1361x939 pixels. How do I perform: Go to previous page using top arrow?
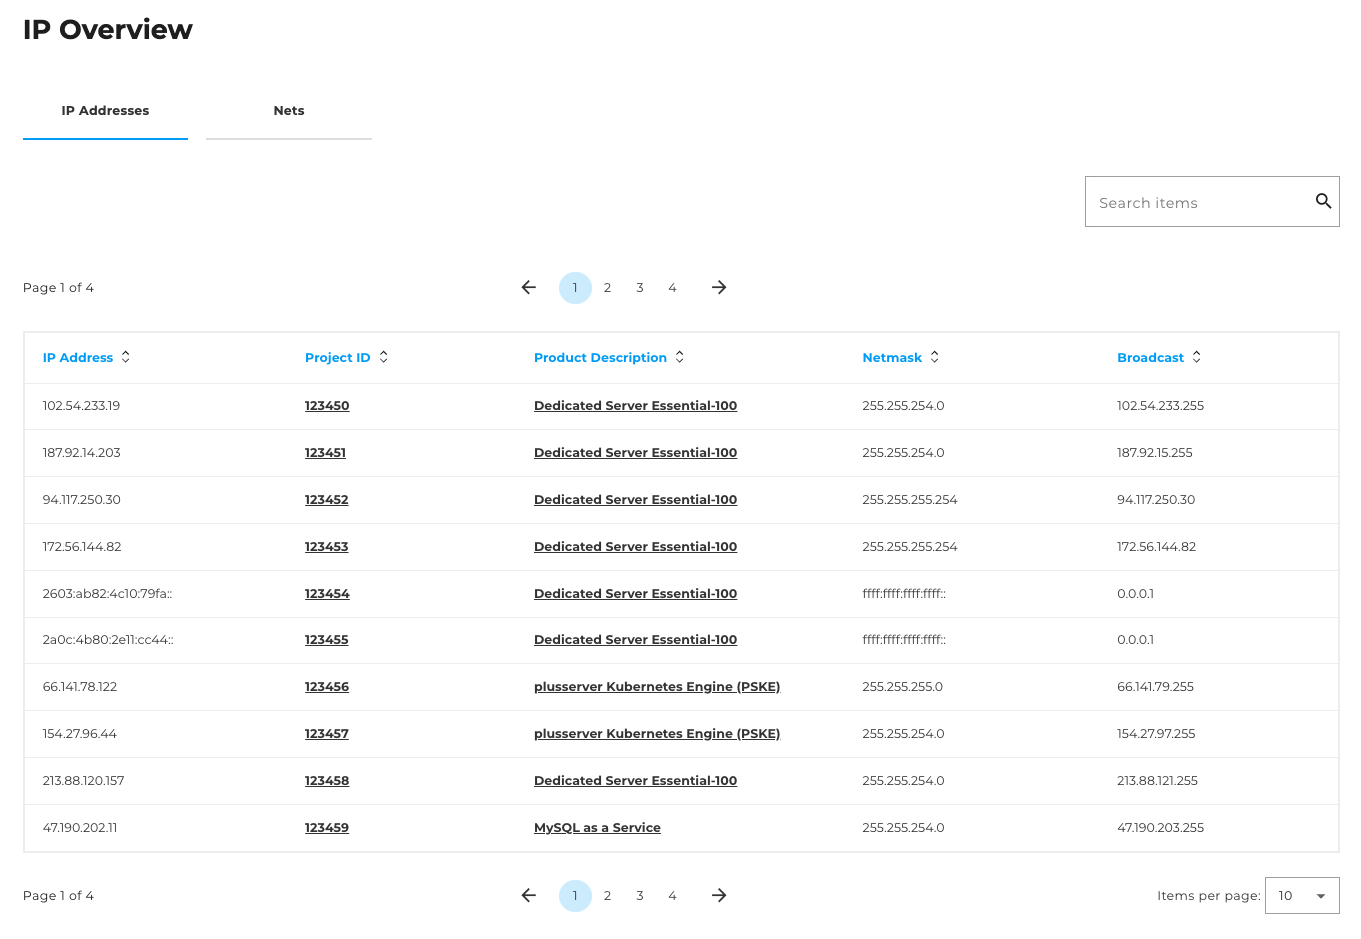coord(529,288)
